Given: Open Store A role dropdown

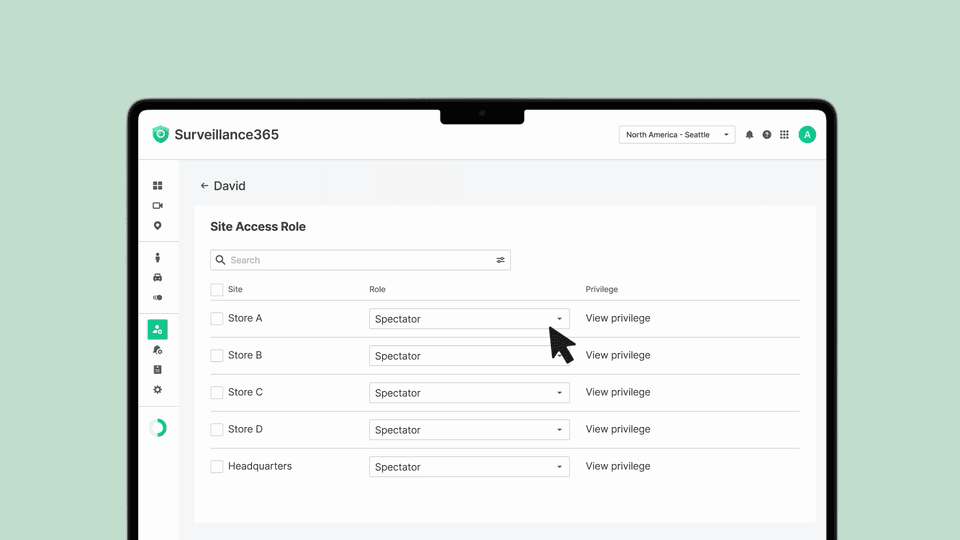Looking at the screenshot, I should 469,319.
